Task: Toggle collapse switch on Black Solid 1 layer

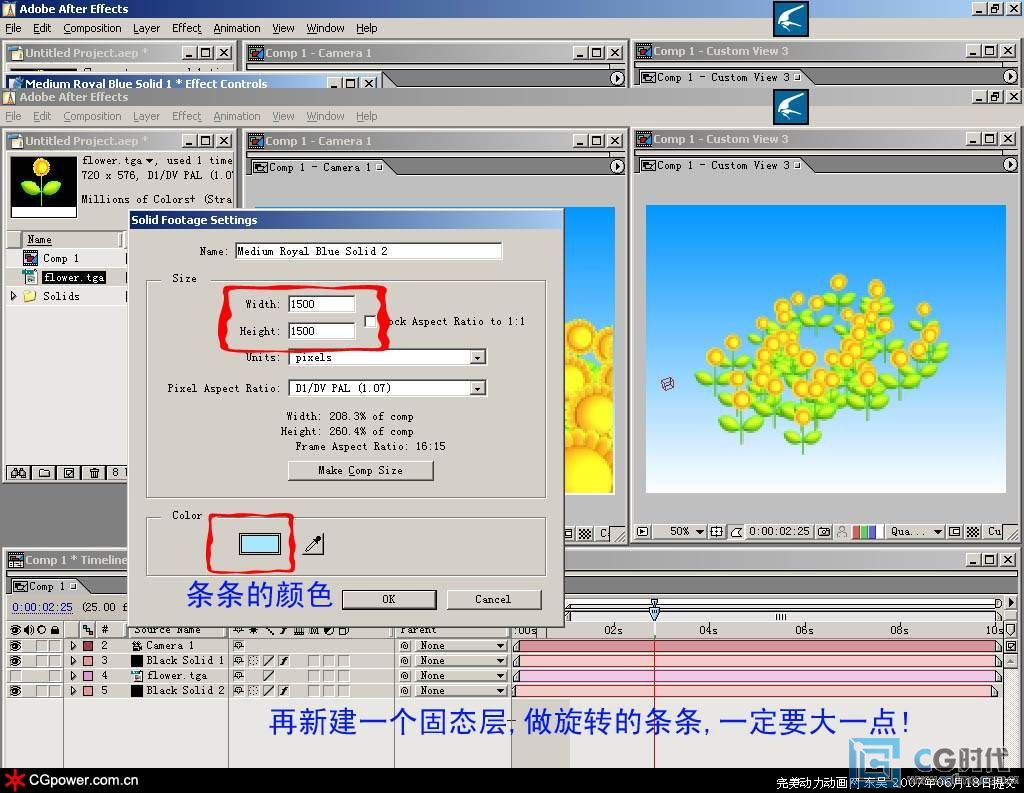Action: click(253, 660)
